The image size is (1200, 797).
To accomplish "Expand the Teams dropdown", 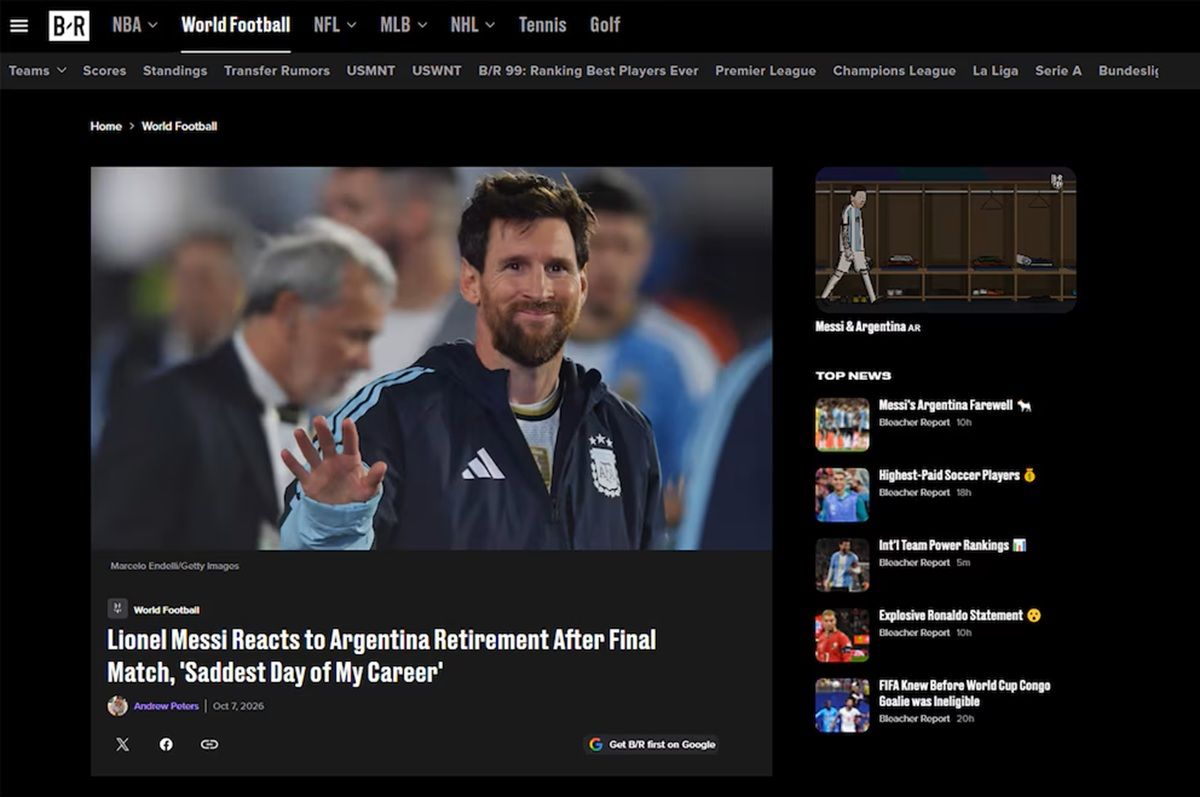I will [38, 71].
